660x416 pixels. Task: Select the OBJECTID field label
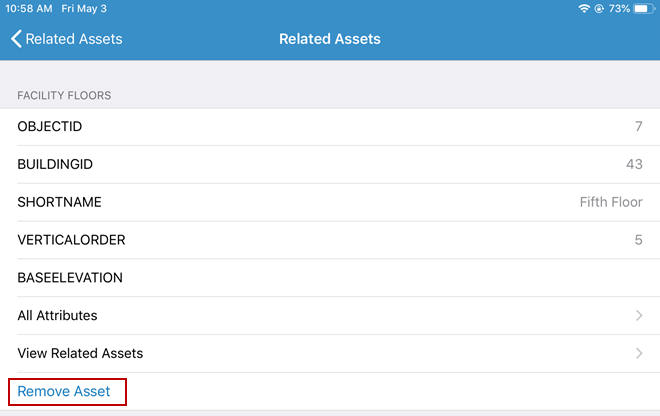pyautogui.click(x=49, y=127)
